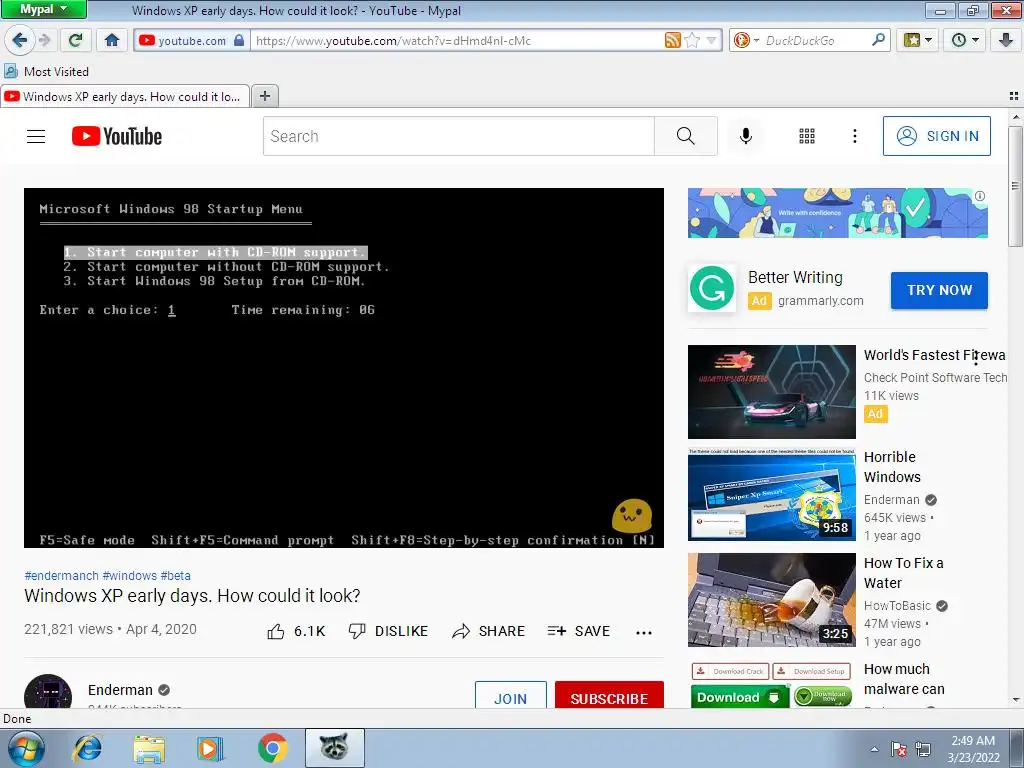Open the bookmarks menu toolbar button

point(918,40)
